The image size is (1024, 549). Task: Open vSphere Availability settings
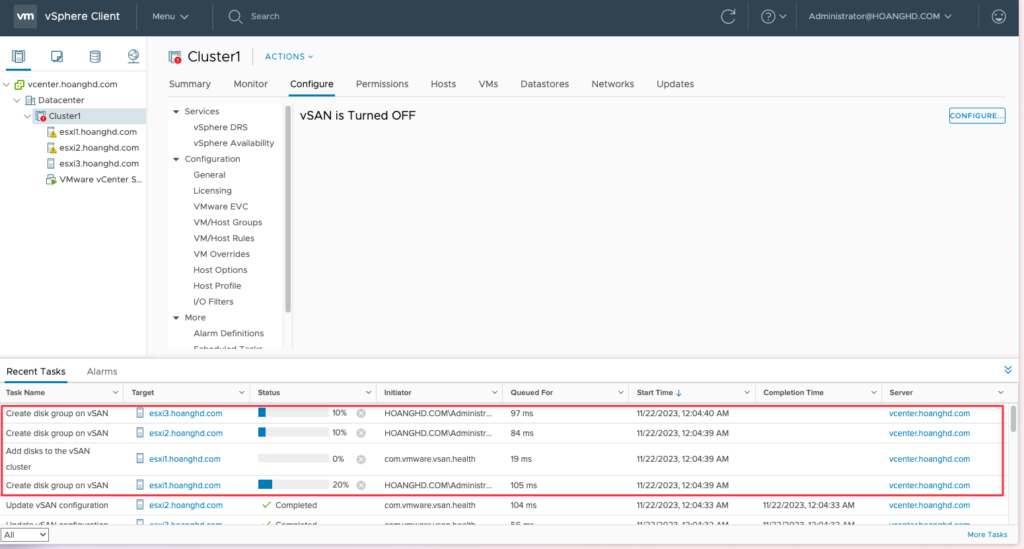234,143
